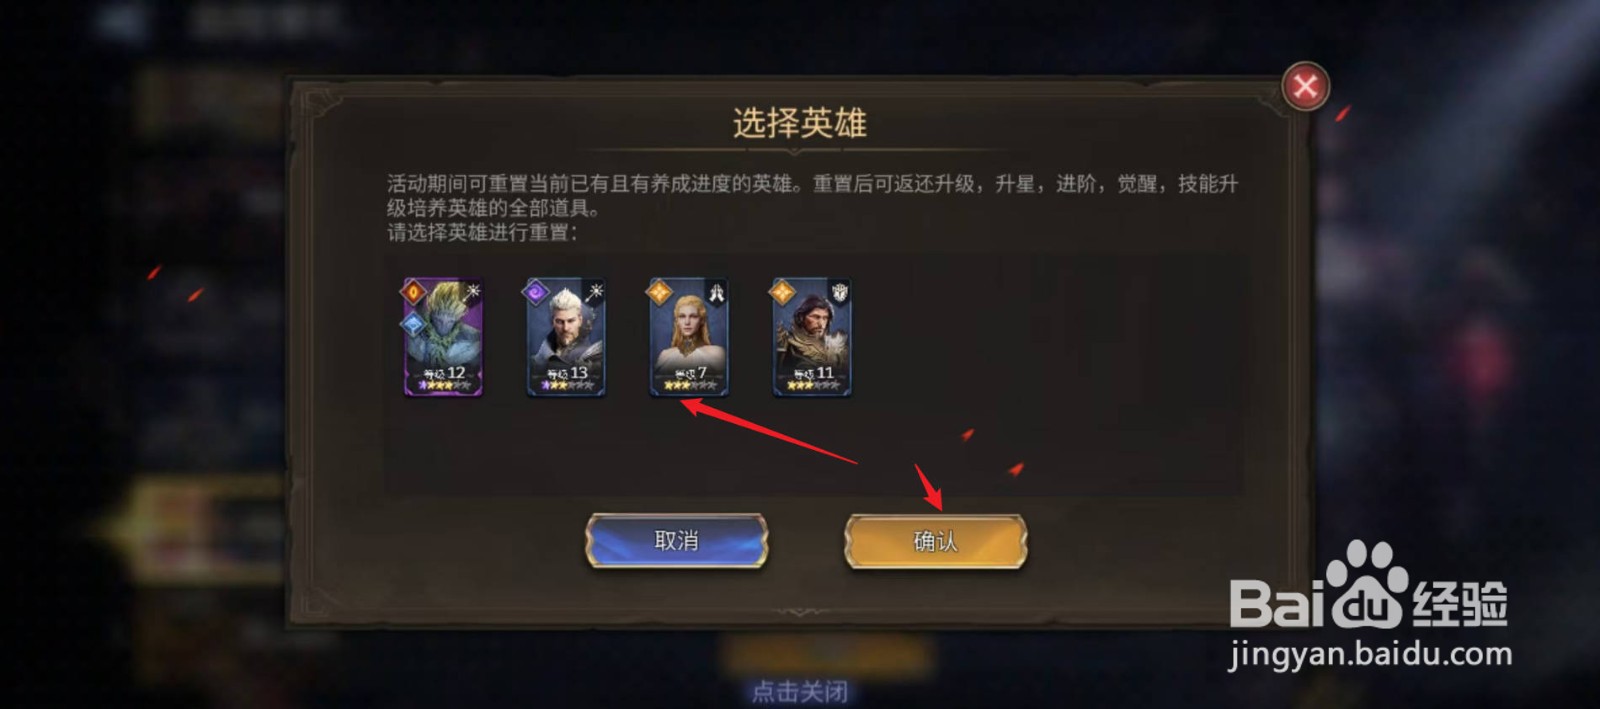Close the 选择英雄 dialog with red X
Viewport: 1600px width, 709px height.
1305,87
